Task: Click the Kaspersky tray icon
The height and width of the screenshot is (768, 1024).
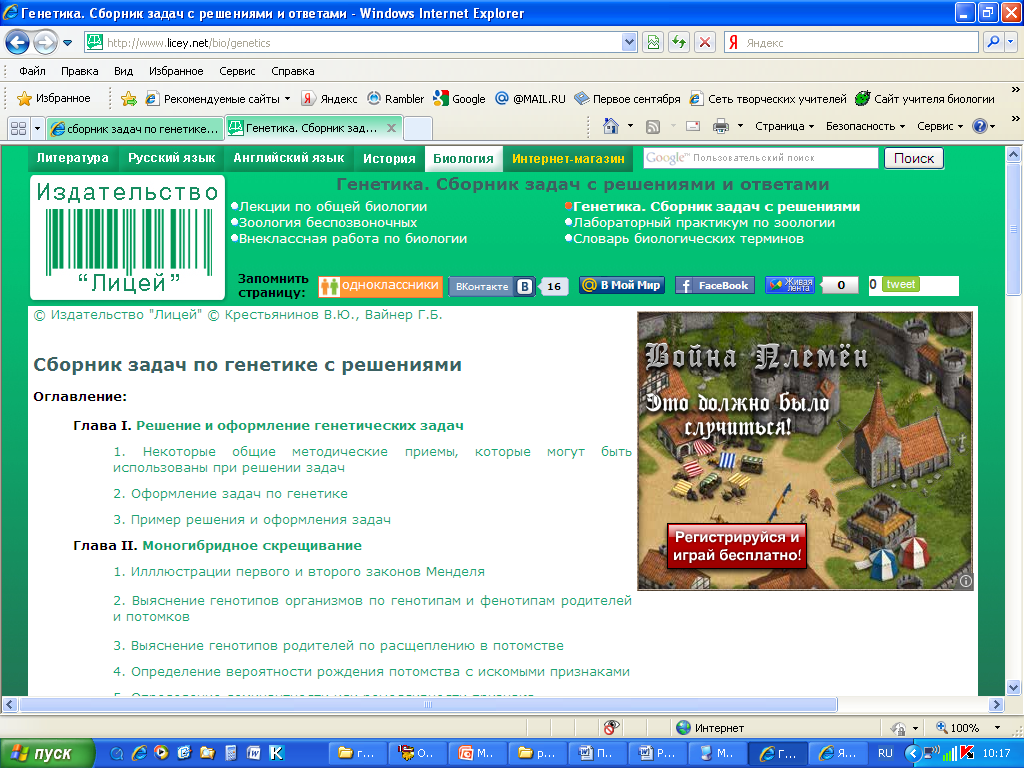Action: [x=968, y=753]
